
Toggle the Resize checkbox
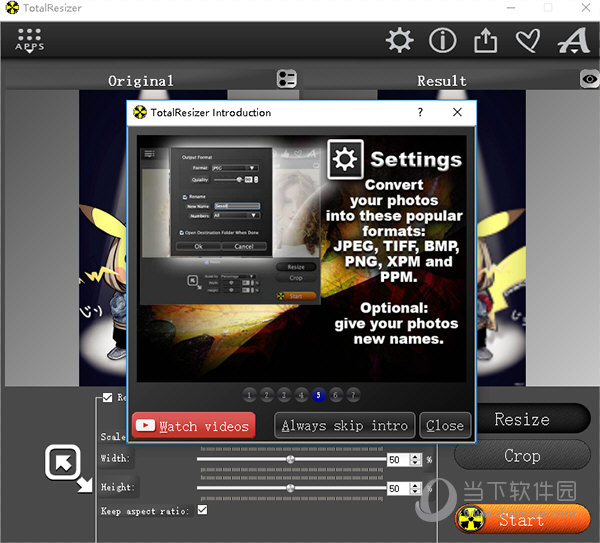coord(108,398)
